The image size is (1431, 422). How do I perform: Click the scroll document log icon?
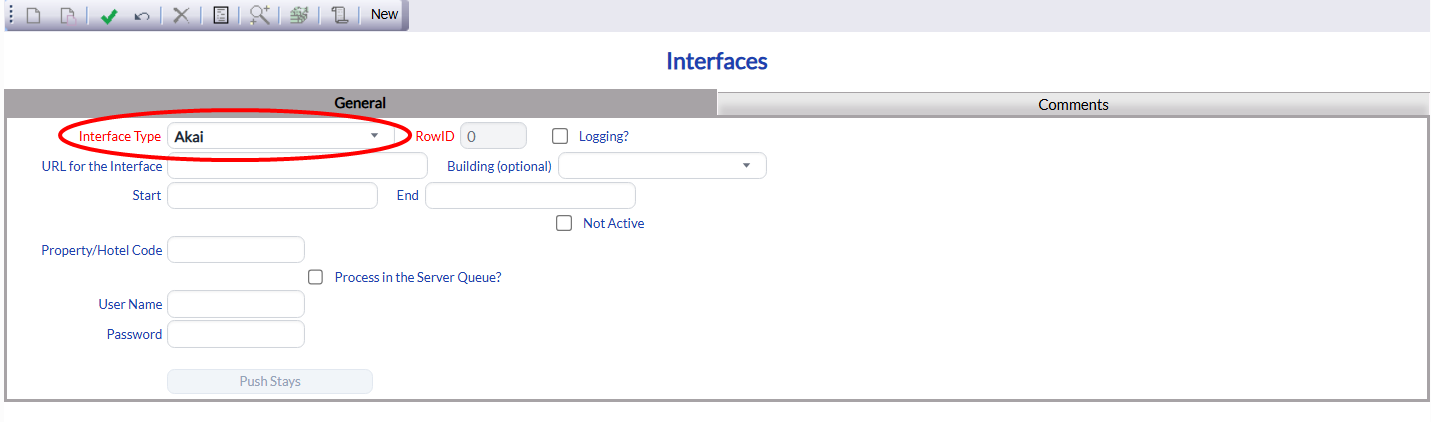(x=340, y=15)
